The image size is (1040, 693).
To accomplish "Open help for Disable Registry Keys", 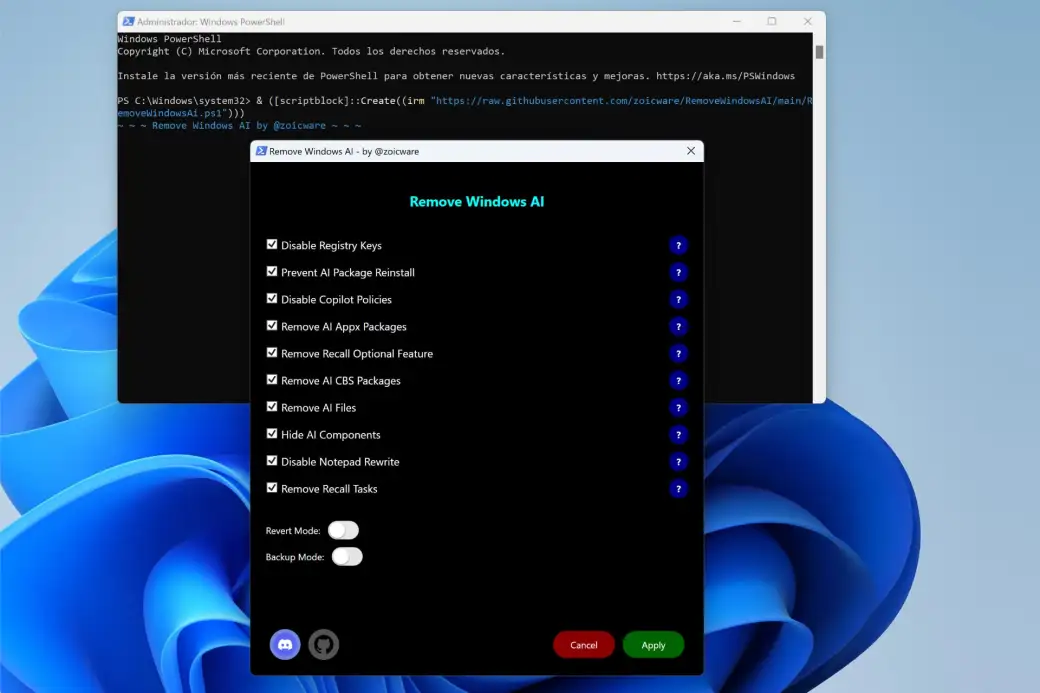I will [679, 245].
